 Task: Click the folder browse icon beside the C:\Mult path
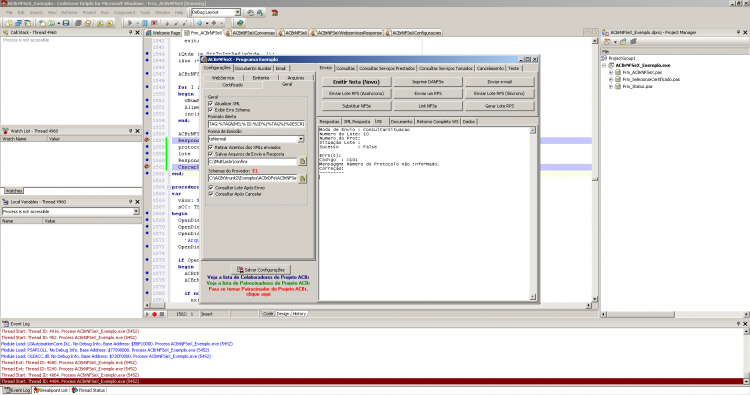point(302,162)
